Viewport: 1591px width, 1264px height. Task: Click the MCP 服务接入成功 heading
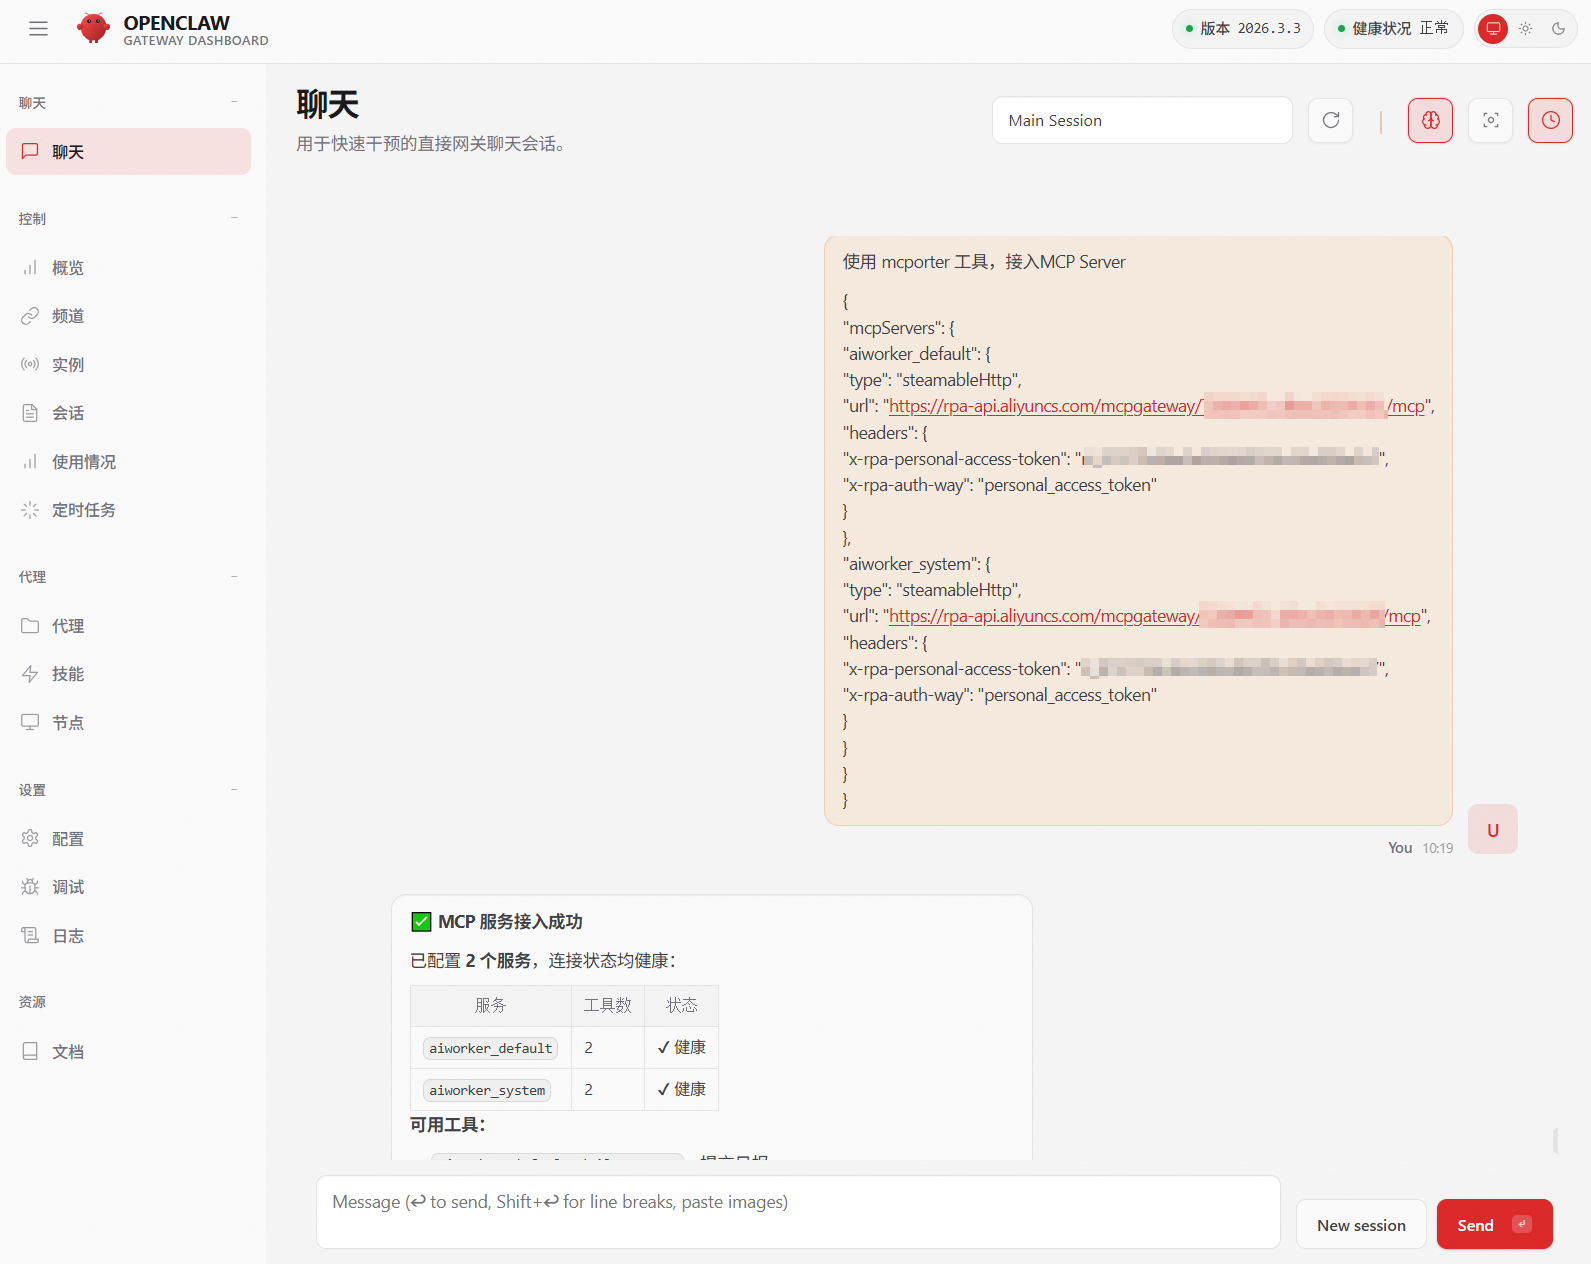tap(510, 922)
